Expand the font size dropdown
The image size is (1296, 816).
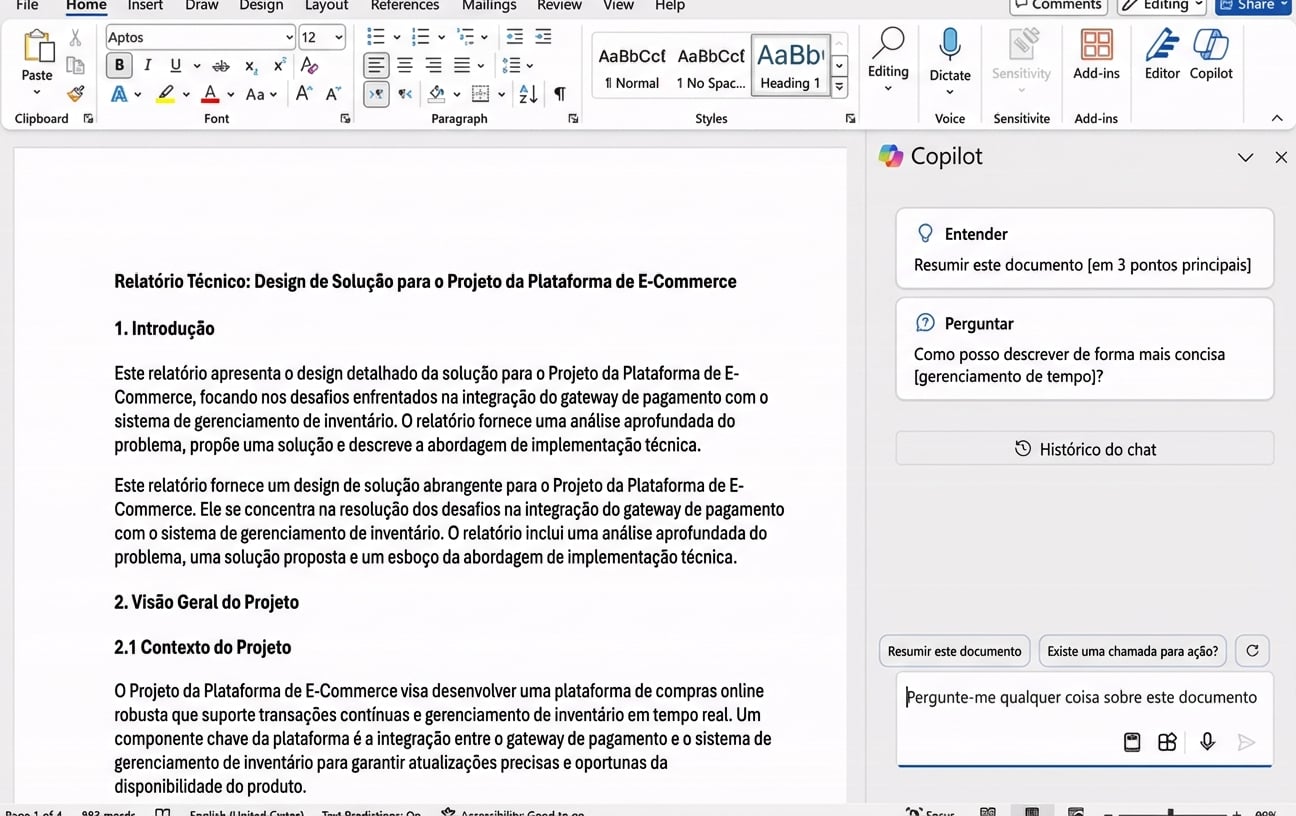pyautogui.click(x=339, y=37)
